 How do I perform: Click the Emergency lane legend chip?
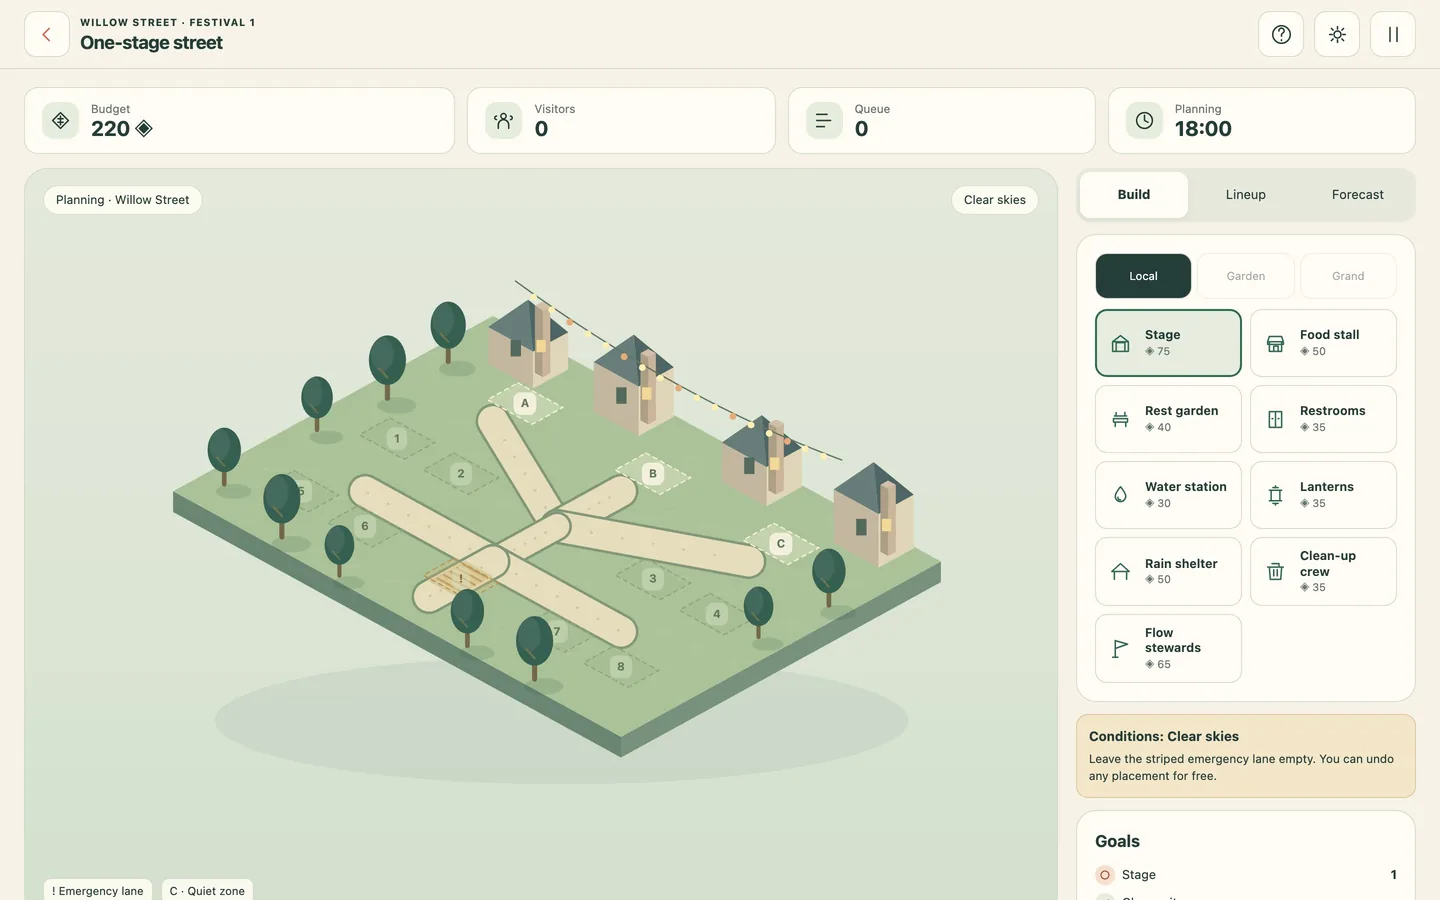click(x=98, y=891)
